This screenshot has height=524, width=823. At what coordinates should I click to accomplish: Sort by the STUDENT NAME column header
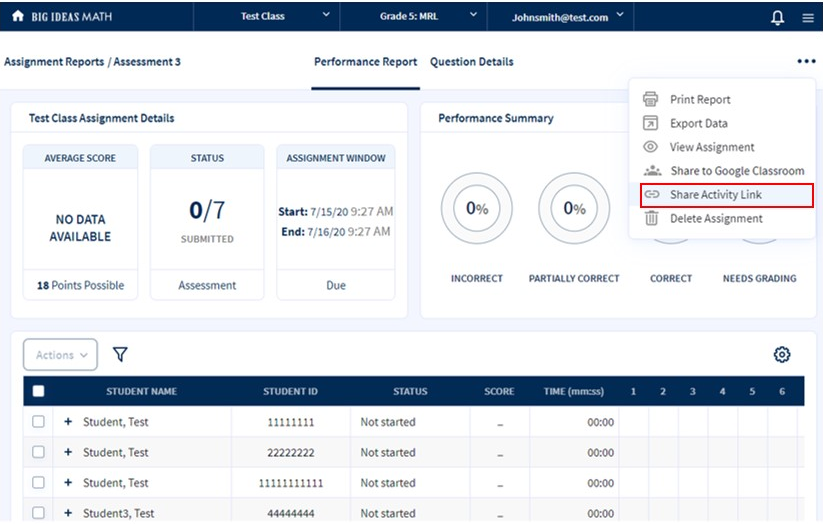[141, 392]
